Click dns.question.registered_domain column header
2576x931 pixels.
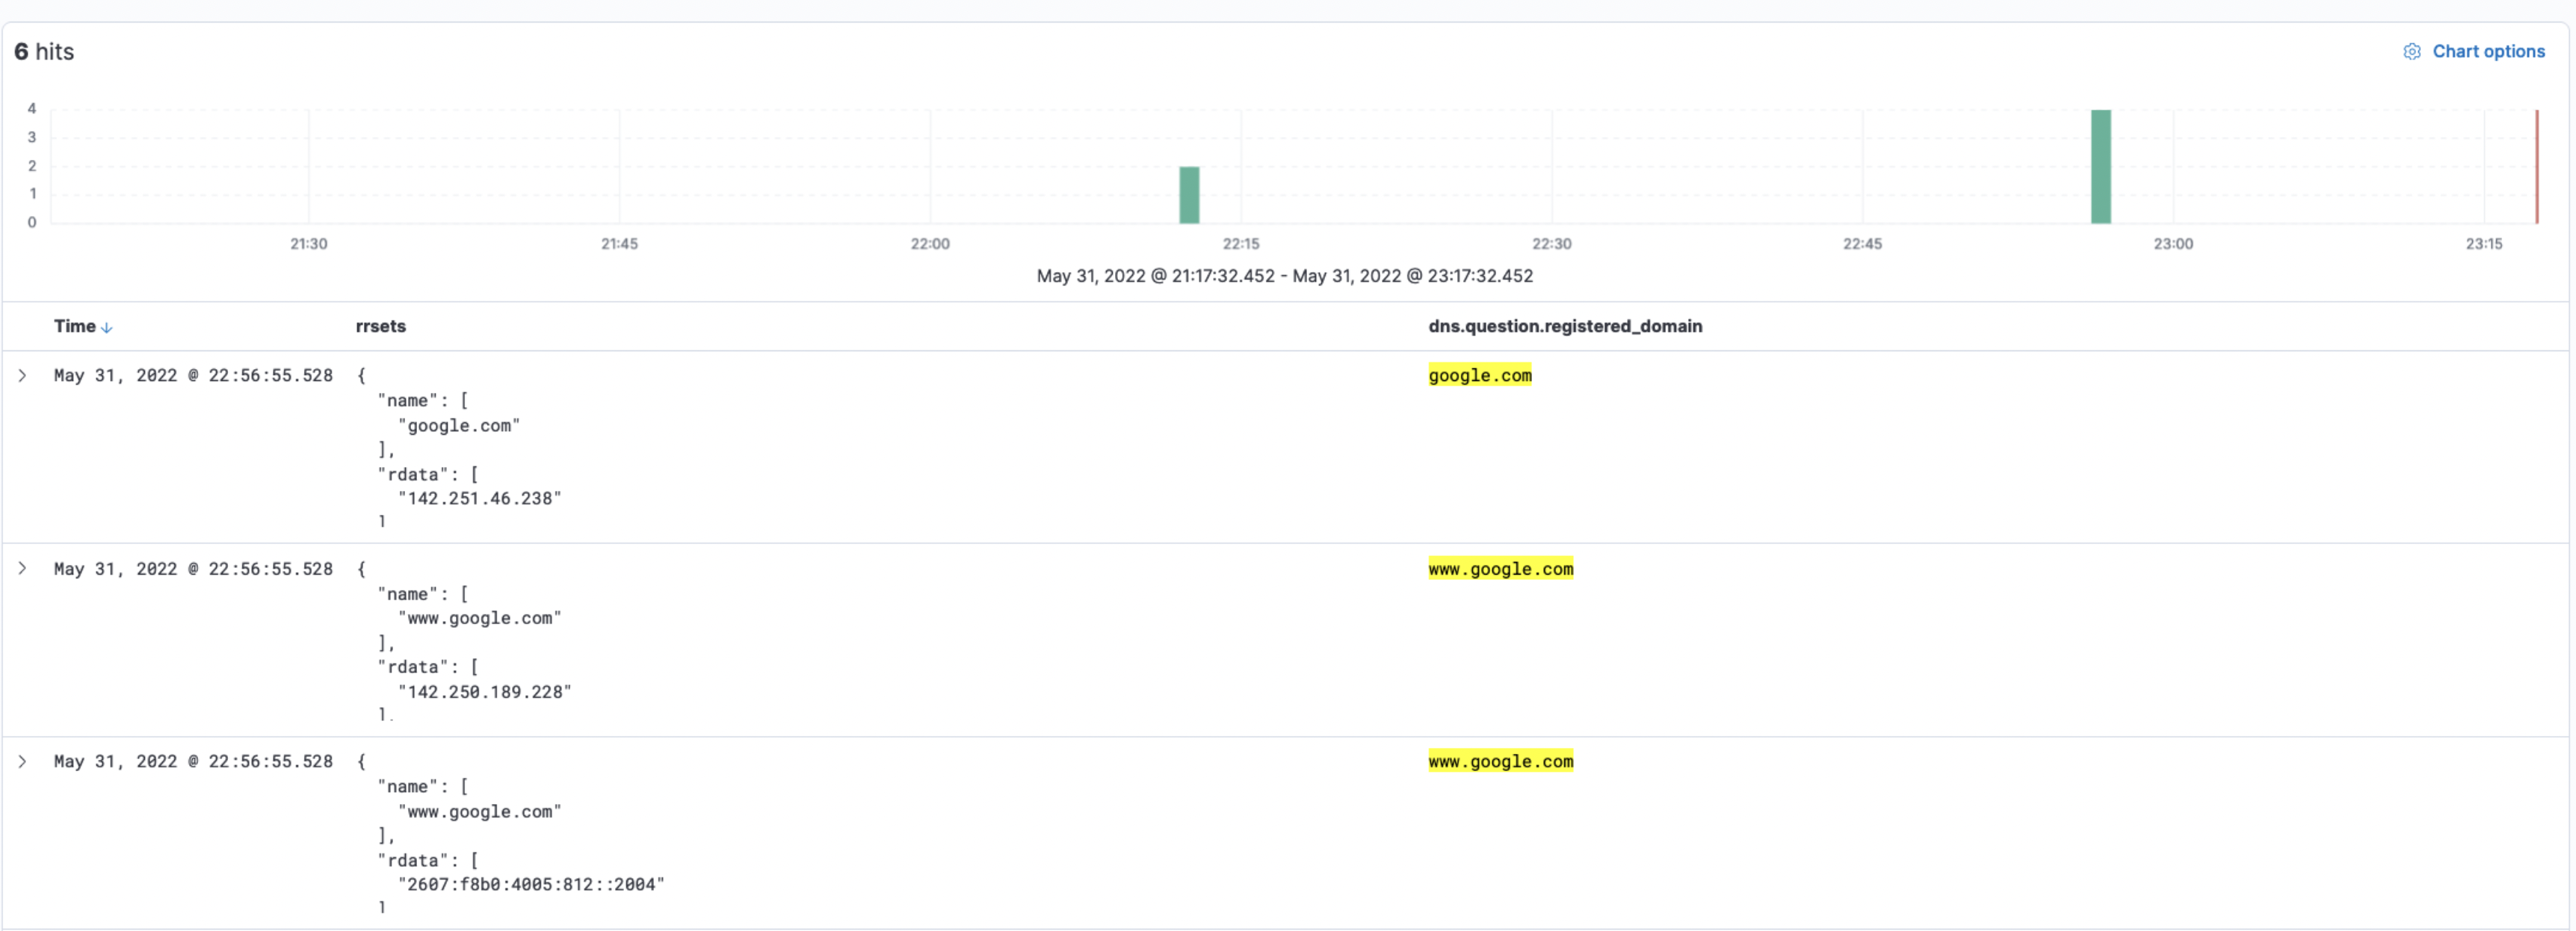pos(1565,327)
